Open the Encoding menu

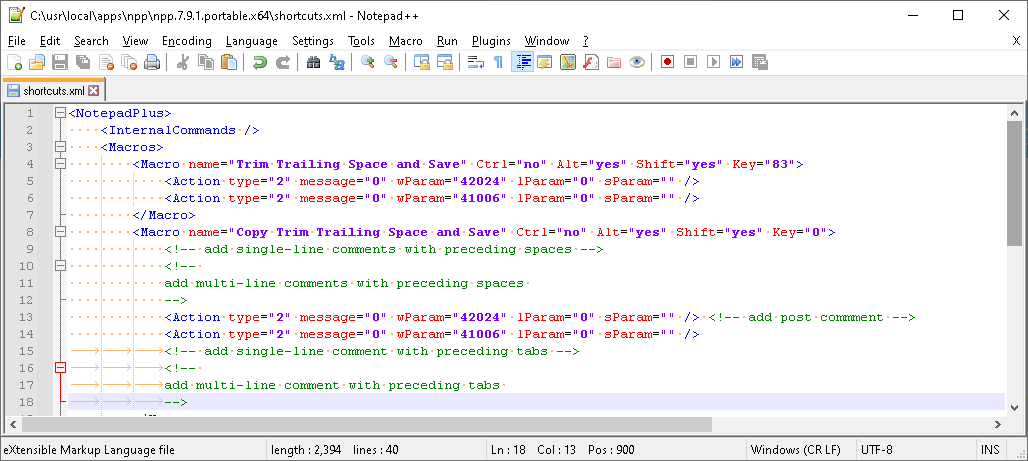tap(187, 41)
